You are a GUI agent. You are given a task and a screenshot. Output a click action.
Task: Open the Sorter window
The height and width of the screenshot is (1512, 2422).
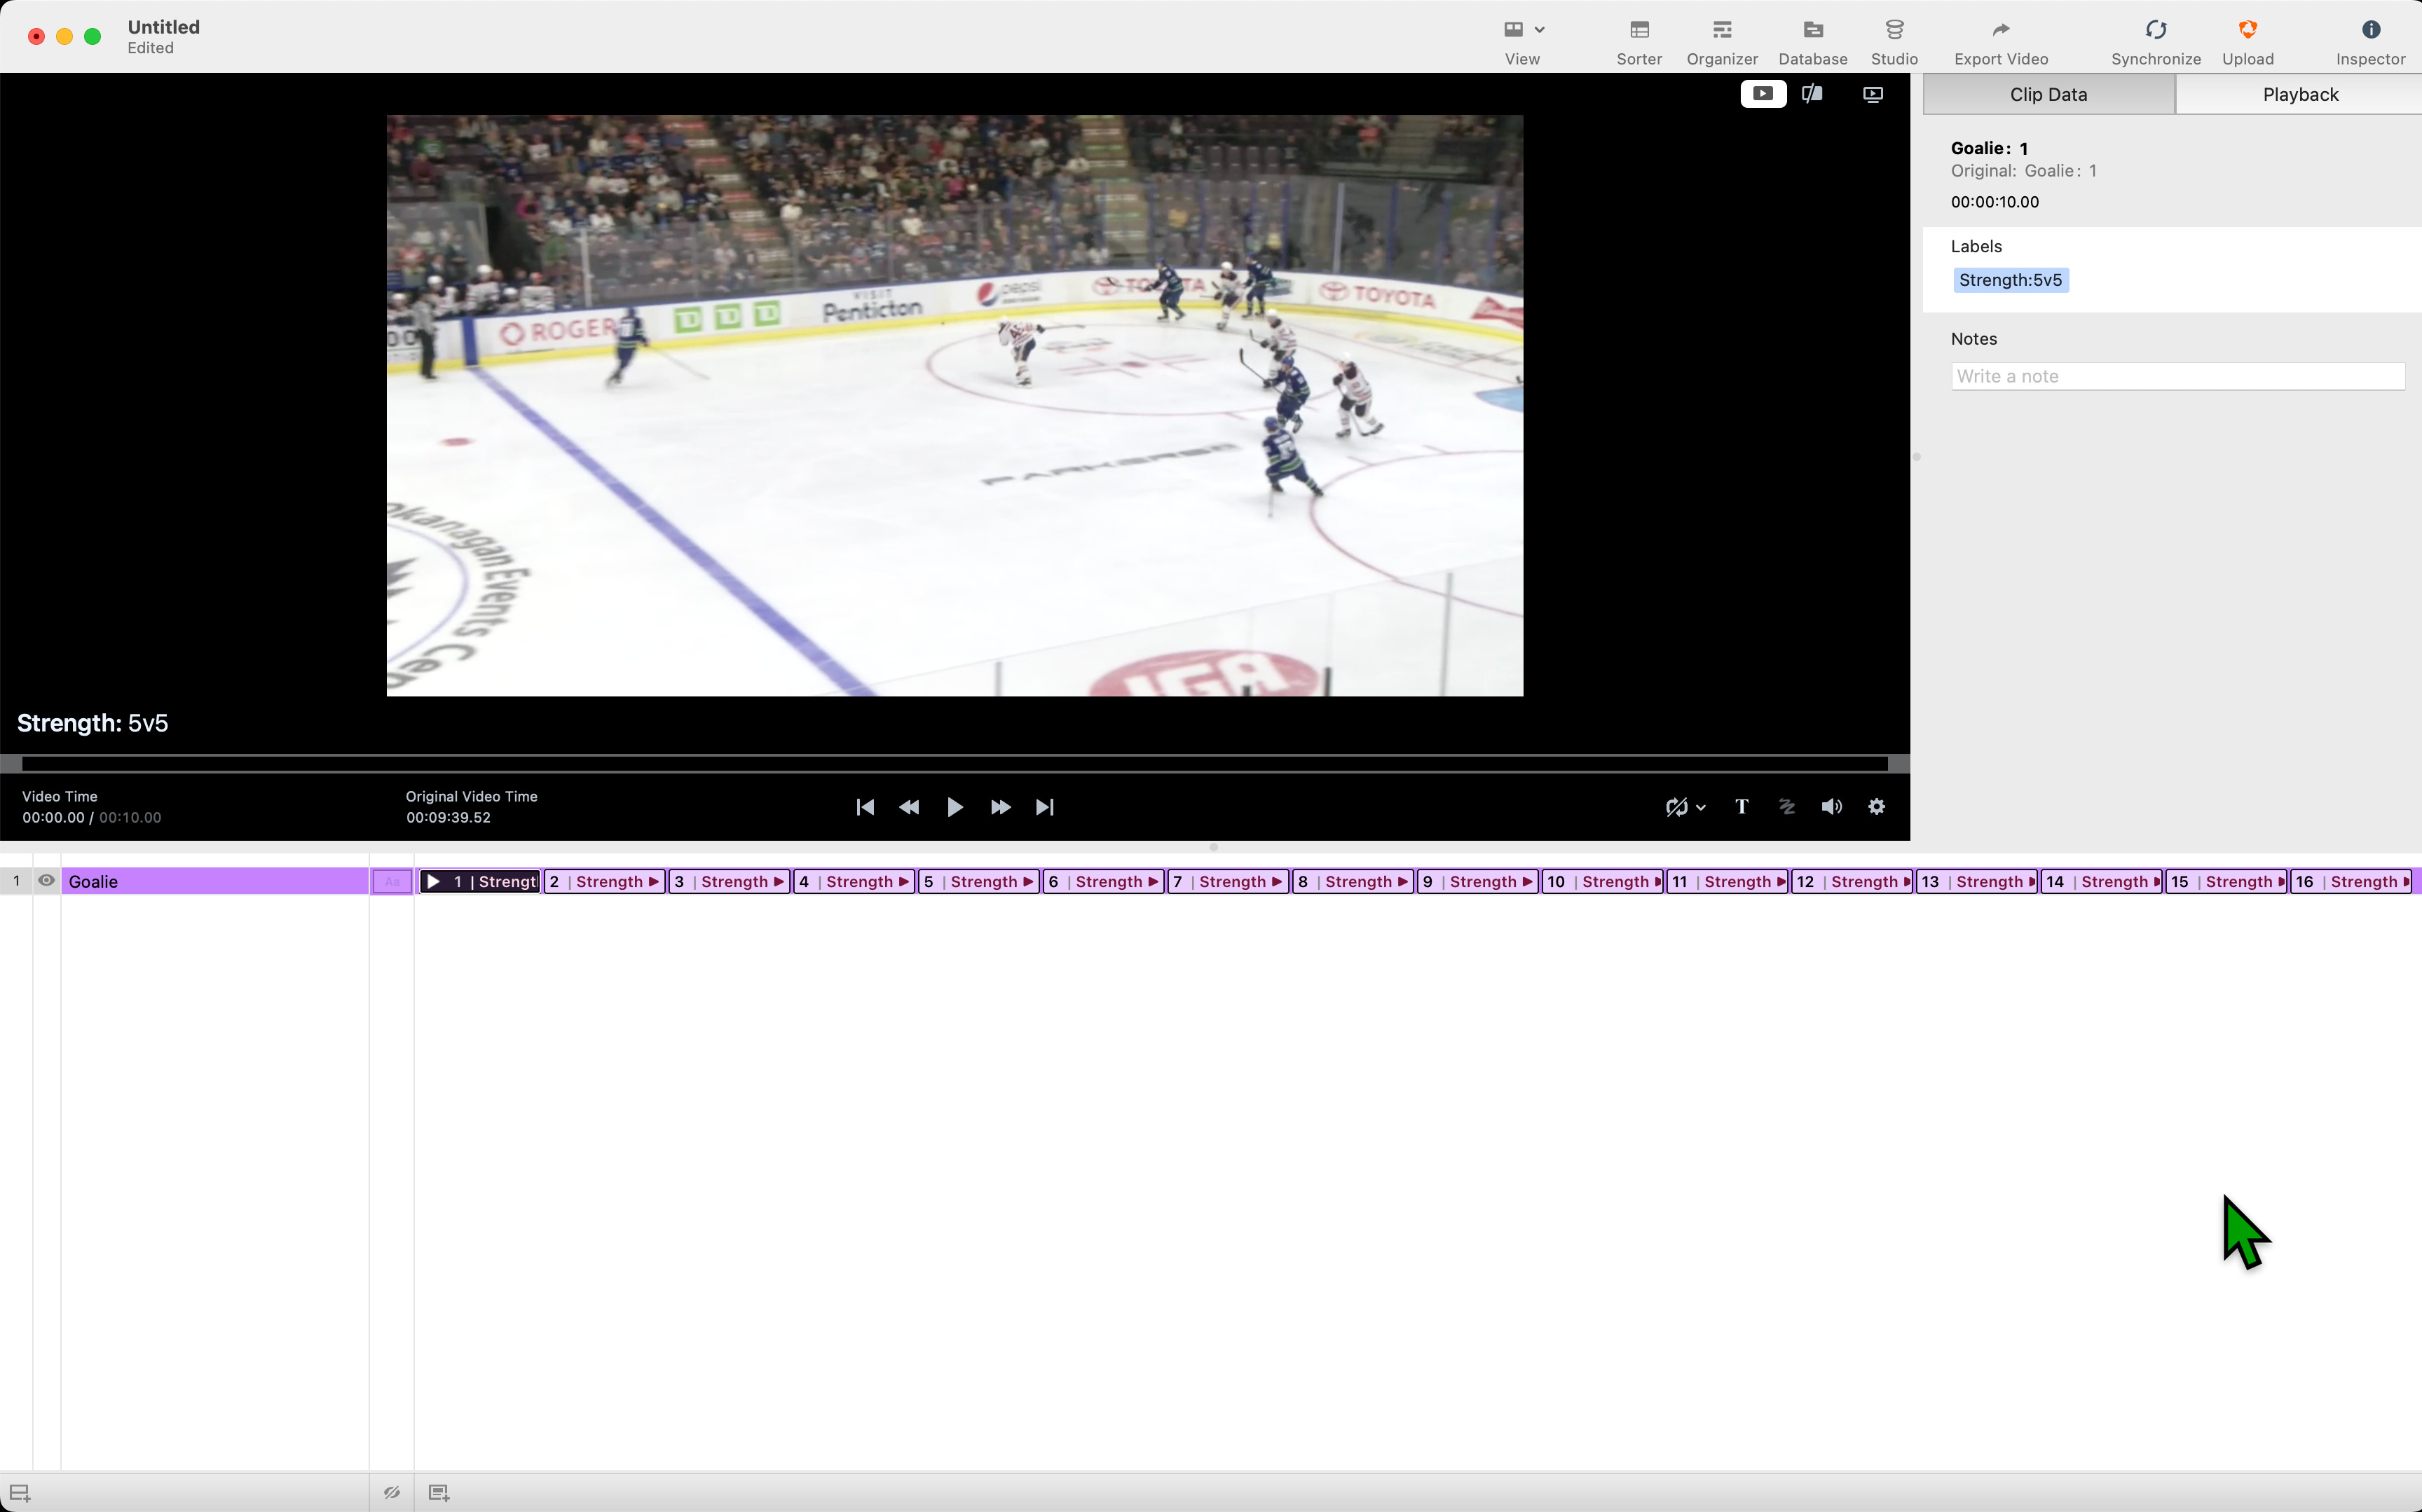(1637, 40)
